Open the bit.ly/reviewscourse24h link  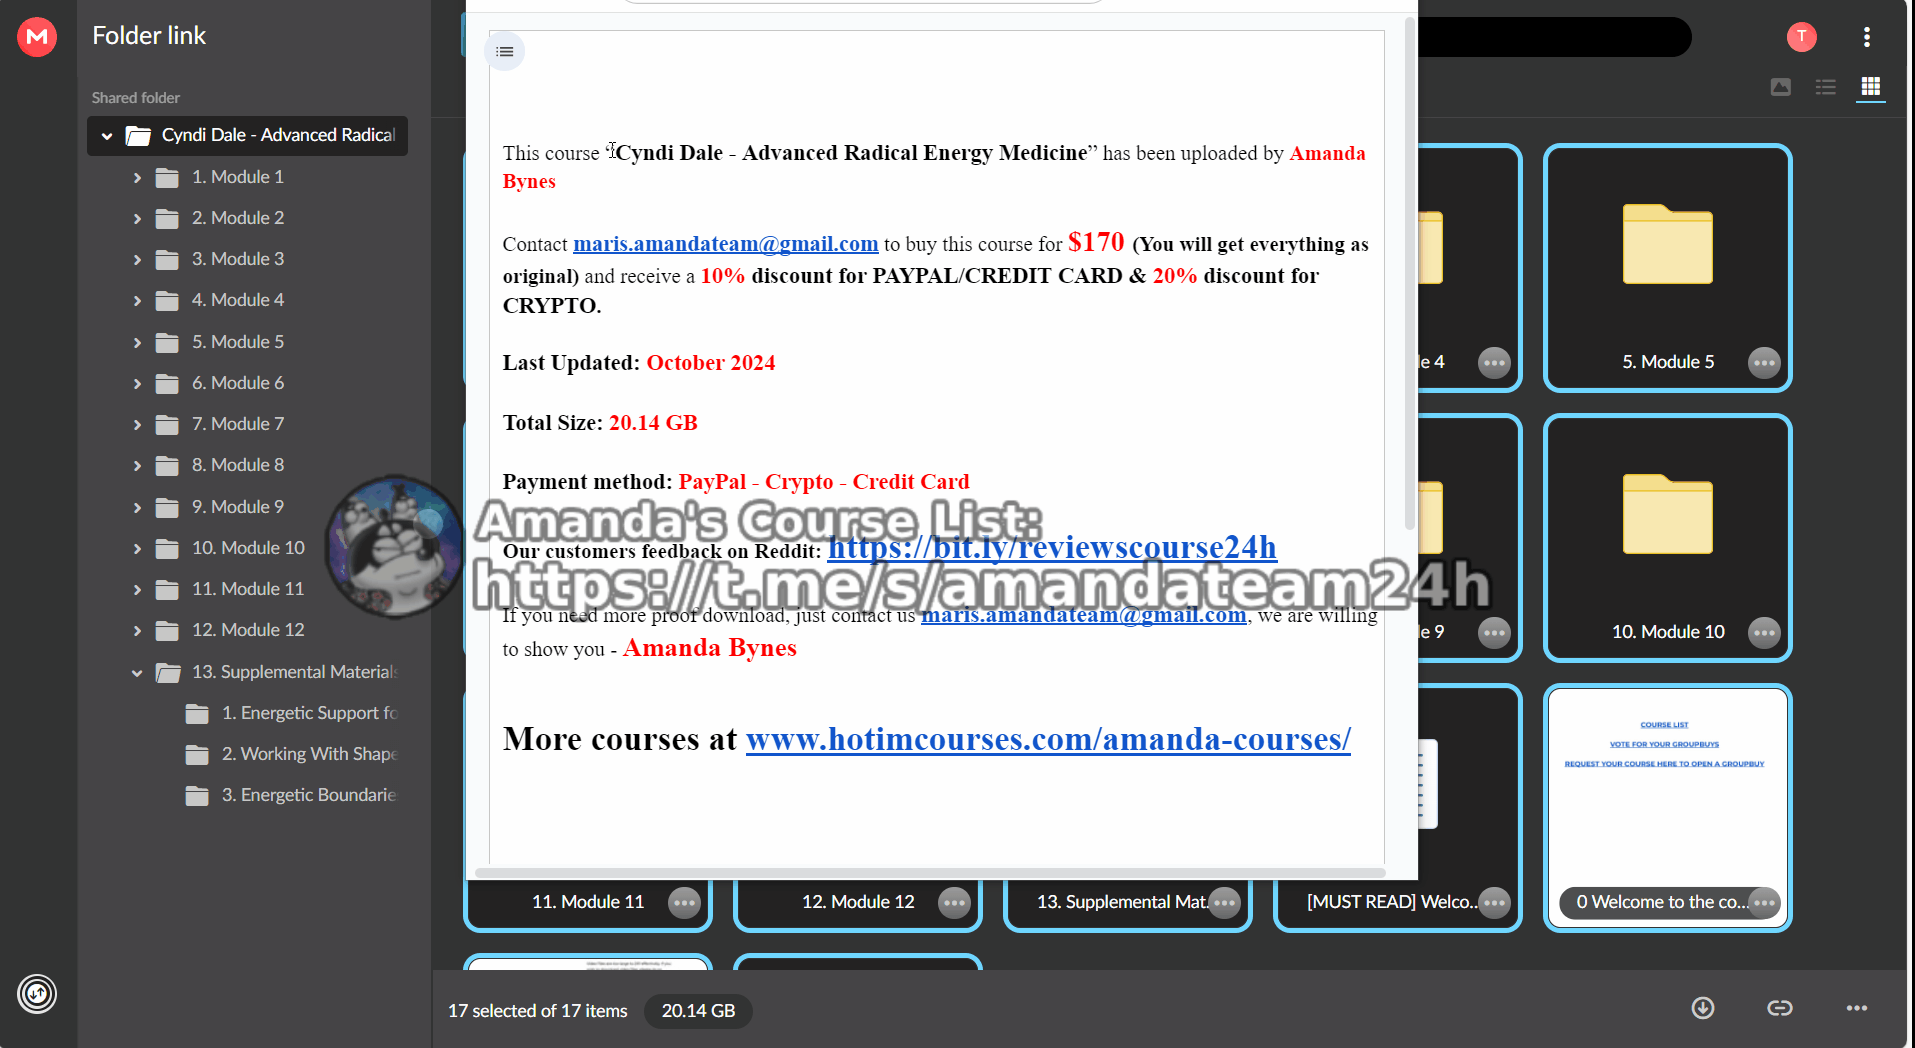[x=1052, y=547]
